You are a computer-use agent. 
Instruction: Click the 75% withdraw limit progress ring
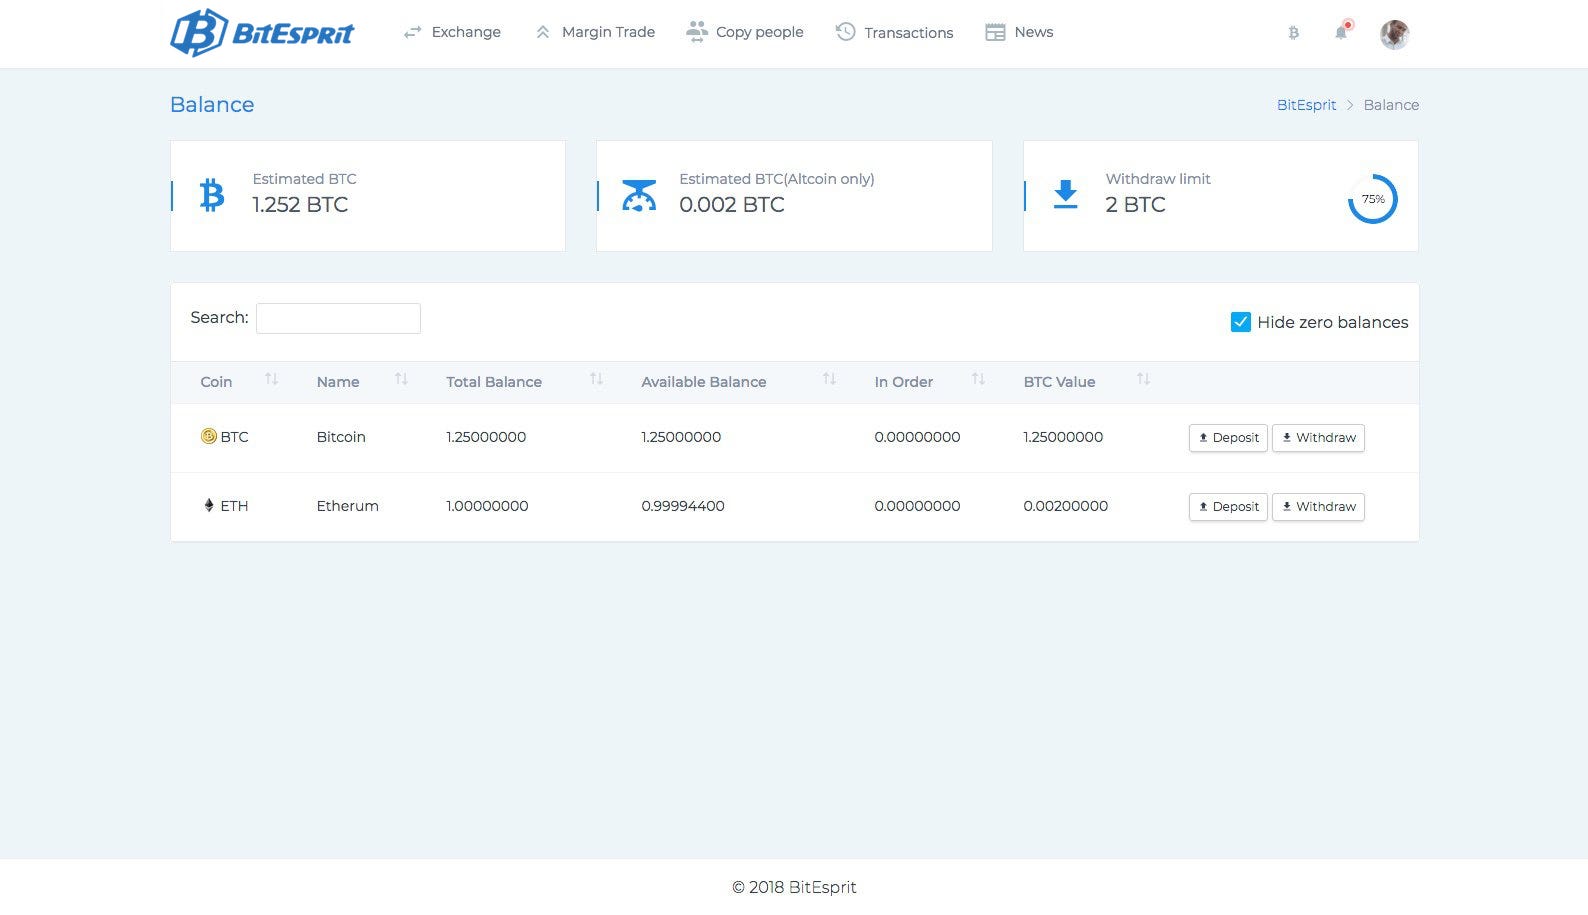(1372, 199)
